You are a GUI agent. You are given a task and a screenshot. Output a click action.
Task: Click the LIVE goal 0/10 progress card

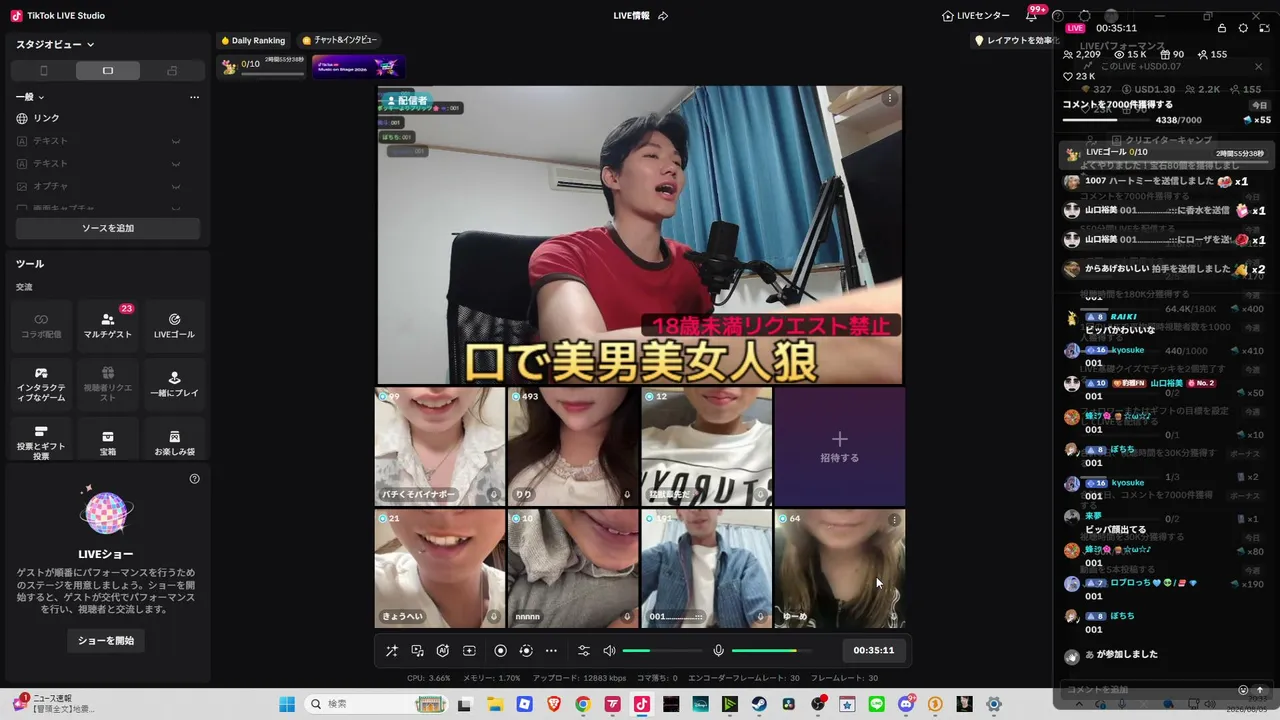(263, 67)
